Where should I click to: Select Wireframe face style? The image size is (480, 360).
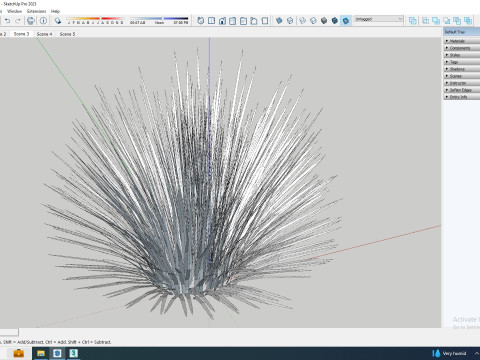302,21
